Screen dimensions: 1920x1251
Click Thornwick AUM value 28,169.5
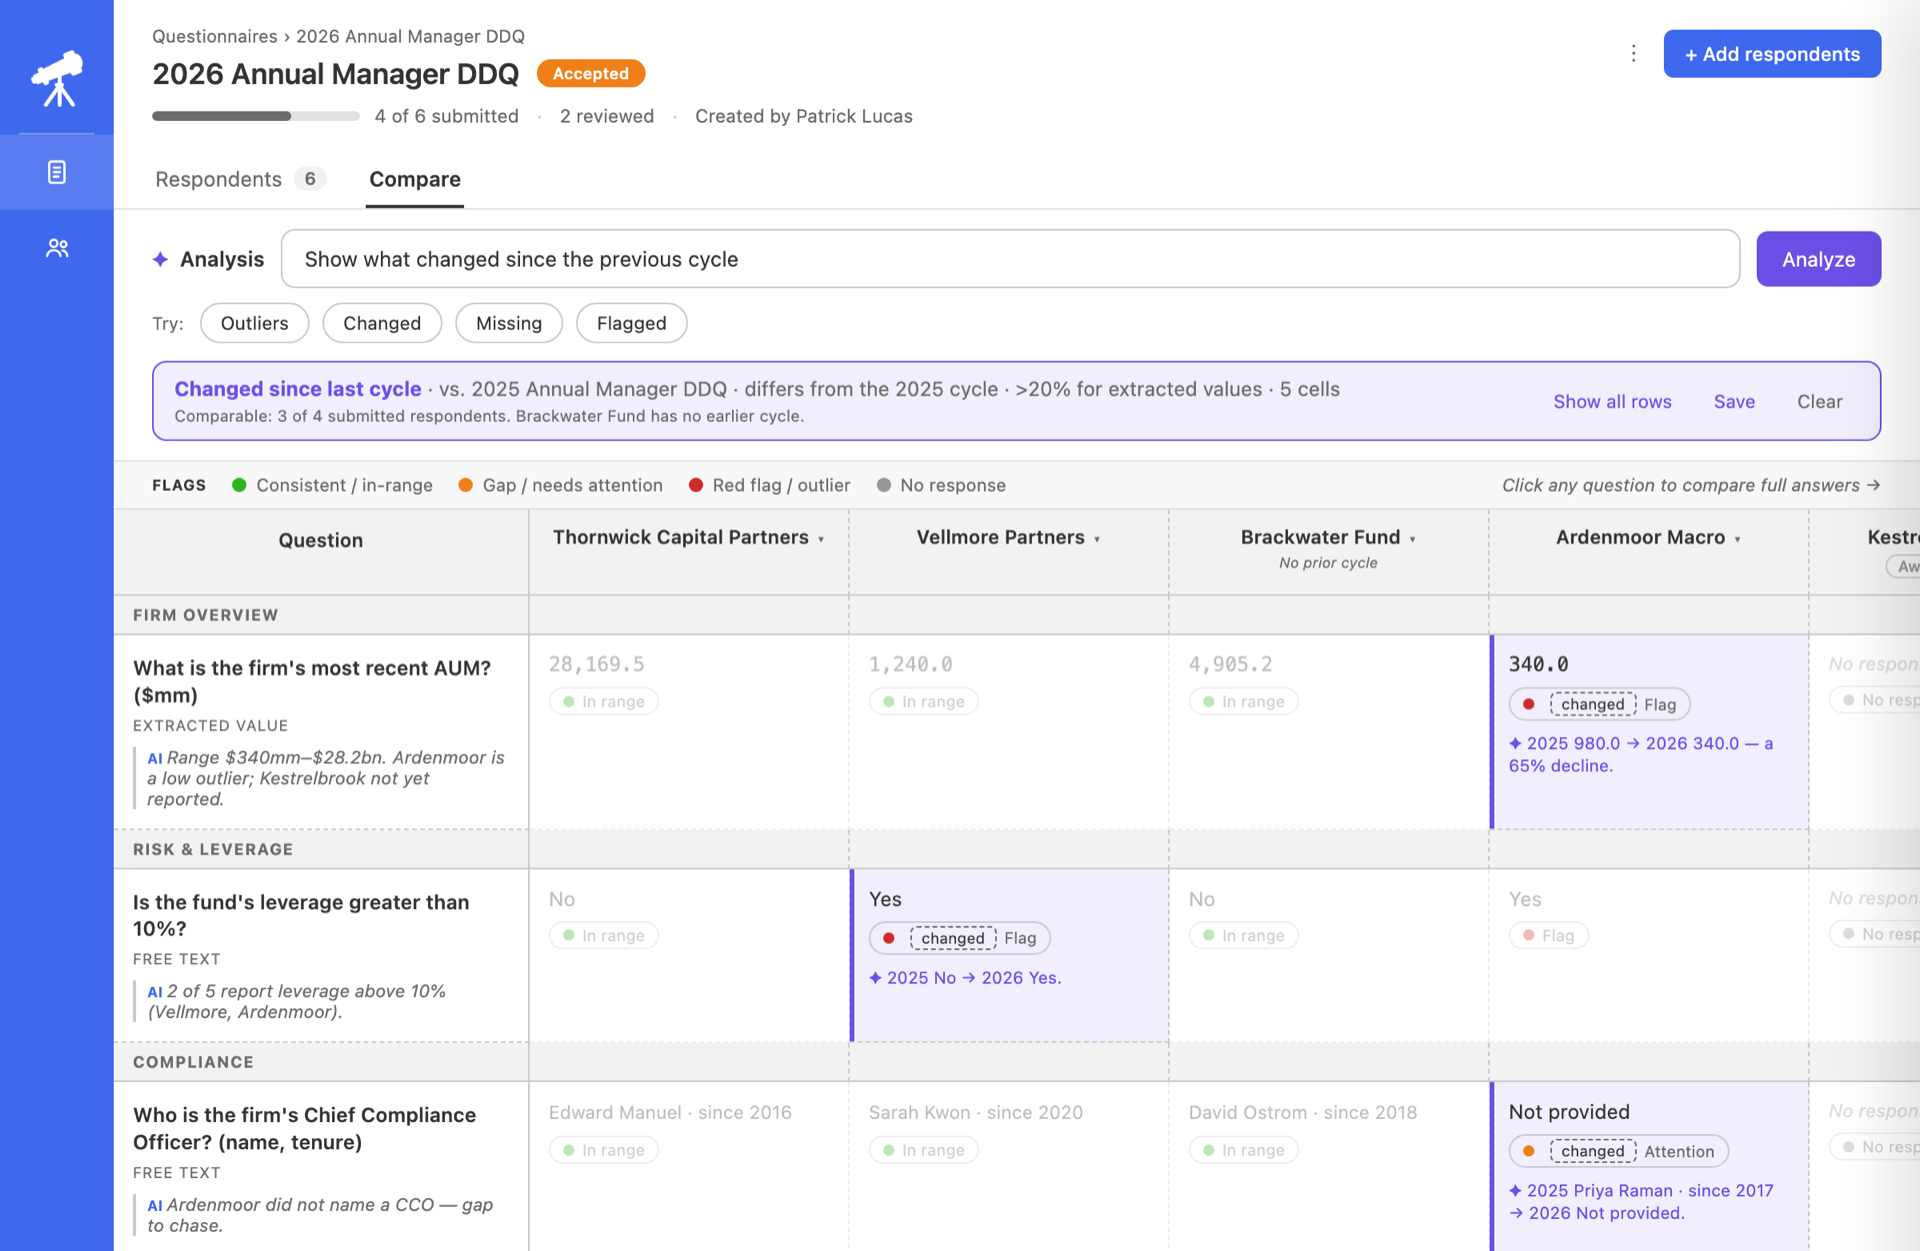click(x=597, y=664)
